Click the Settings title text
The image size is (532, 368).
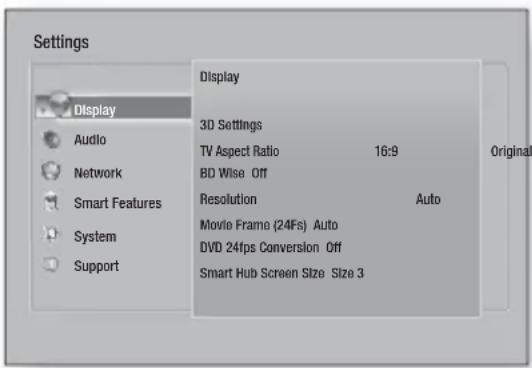pyautogui.click(x=61, y=42)
